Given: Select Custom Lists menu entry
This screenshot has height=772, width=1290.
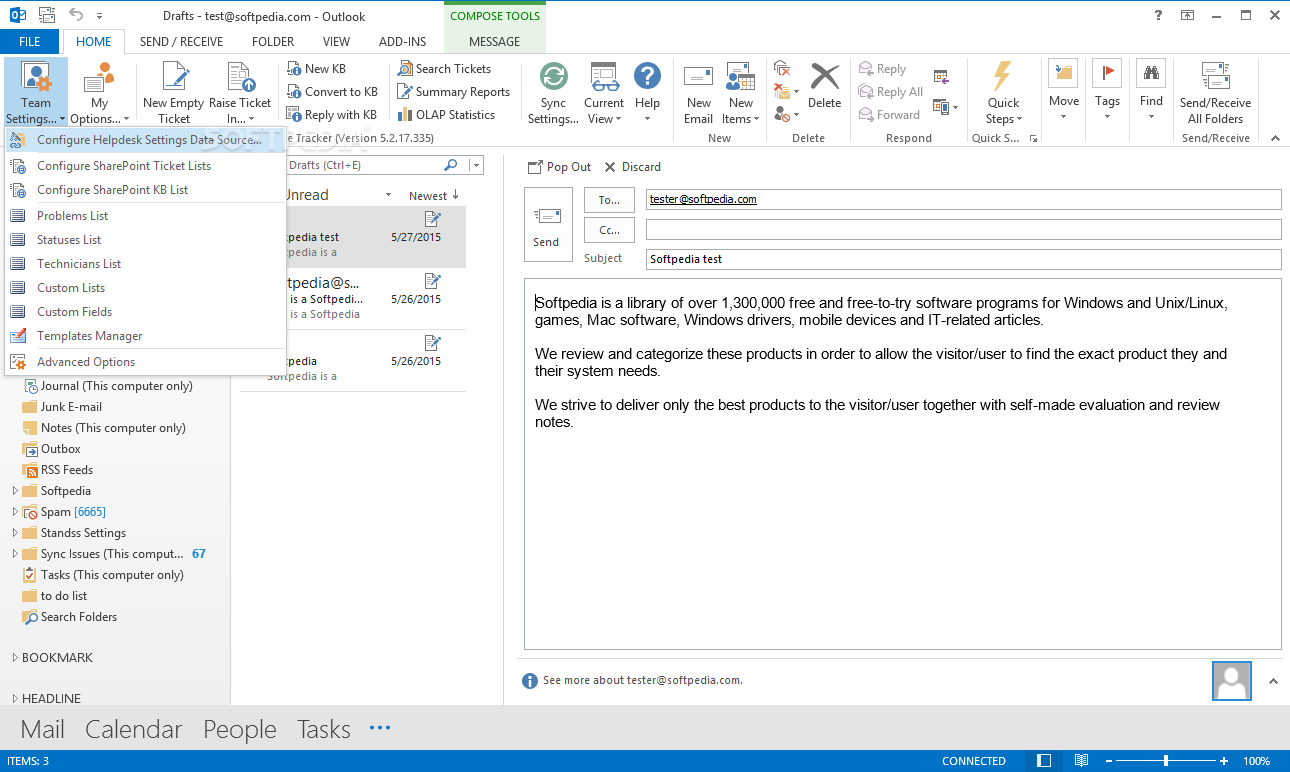Looking at the screenshot, I should point(146,288).
